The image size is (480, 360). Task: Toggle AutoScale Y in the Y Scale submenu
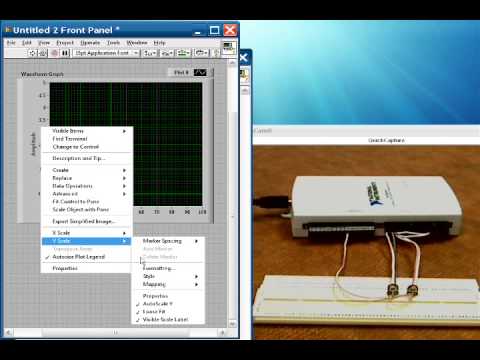[x=157, y=304]
